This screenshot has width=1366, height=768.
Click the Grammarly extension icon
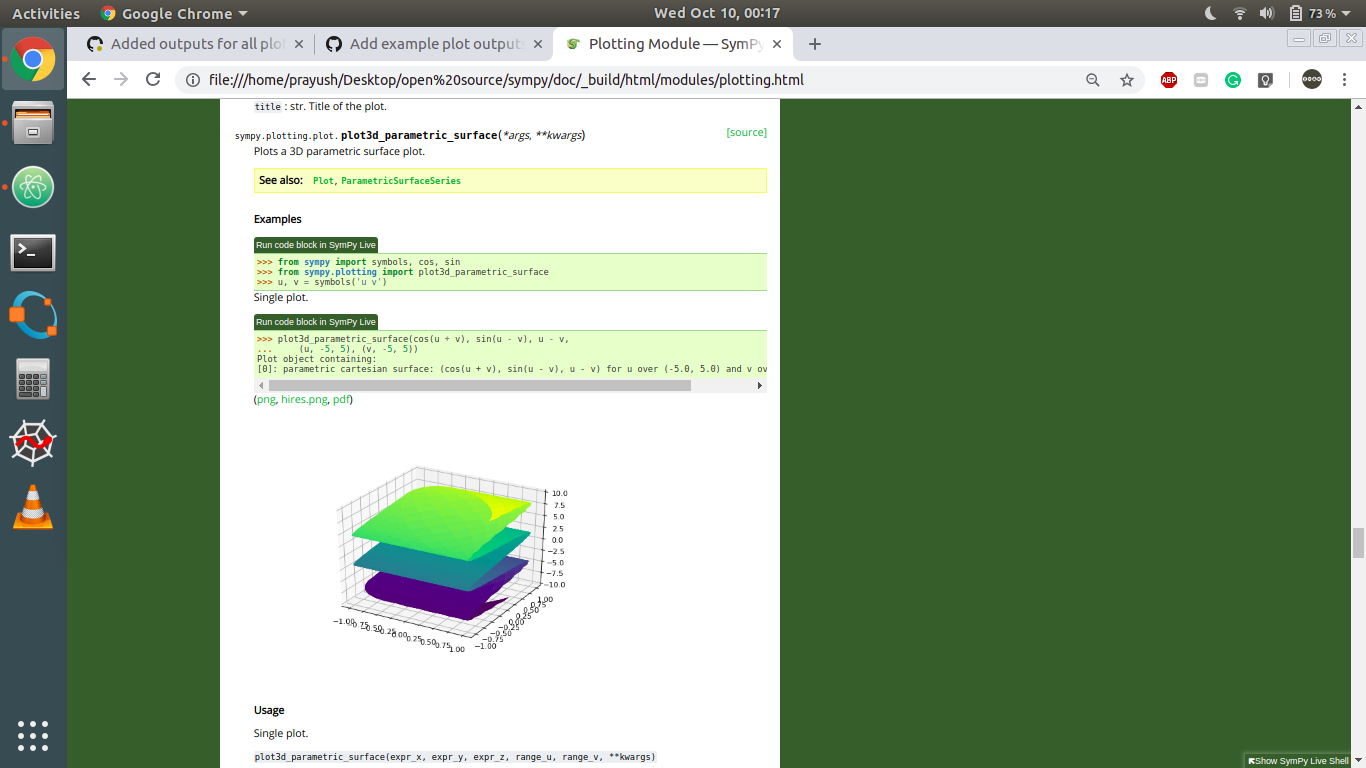[1233, 80]
